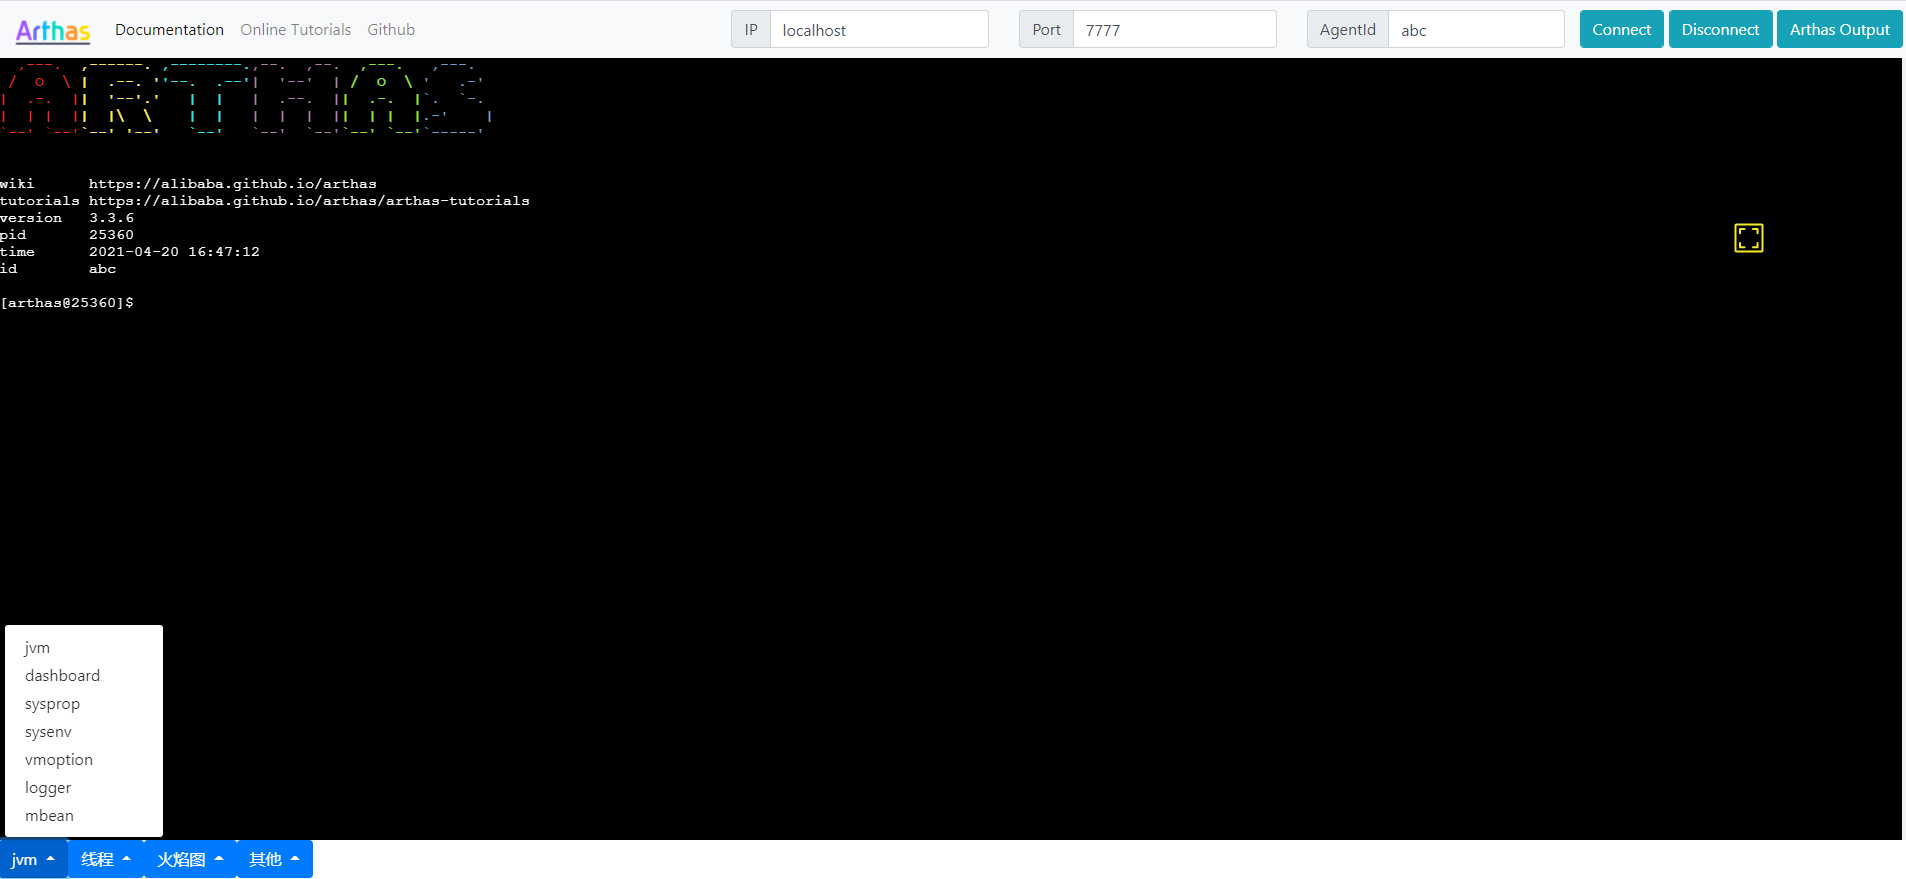Expand the 其他 dropdown menu

(275, 859)
